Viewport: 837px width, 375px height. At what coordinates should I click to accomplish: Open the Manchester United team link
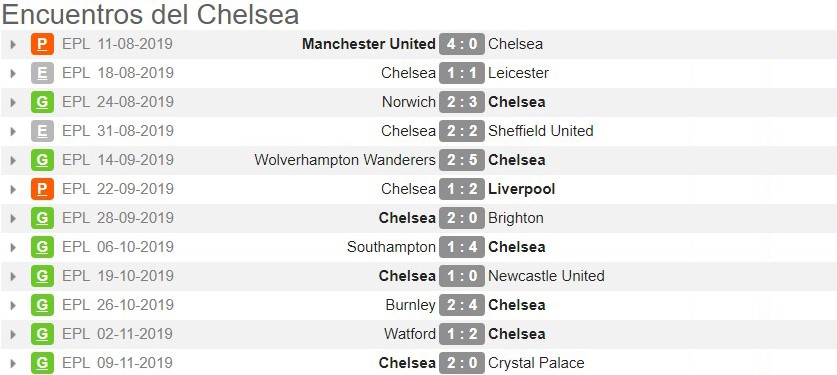[x=369, y=44]
